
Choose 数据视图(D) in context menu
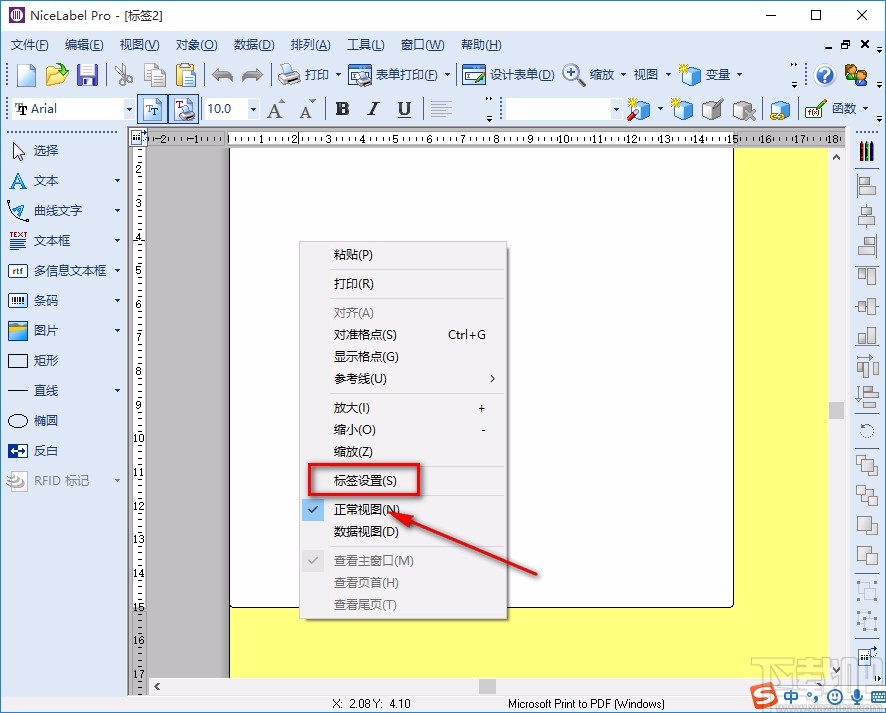pyautogui.click(x=403, y=532)
